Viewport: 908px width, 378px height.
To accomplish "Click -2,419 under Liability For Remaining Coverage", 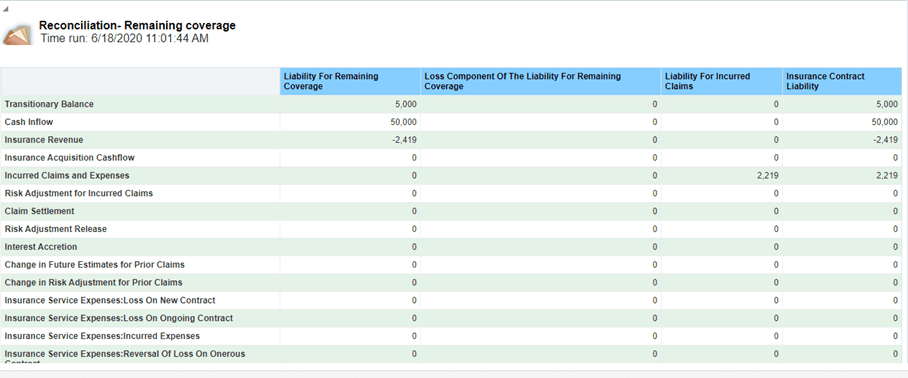I will coord(405,140).
